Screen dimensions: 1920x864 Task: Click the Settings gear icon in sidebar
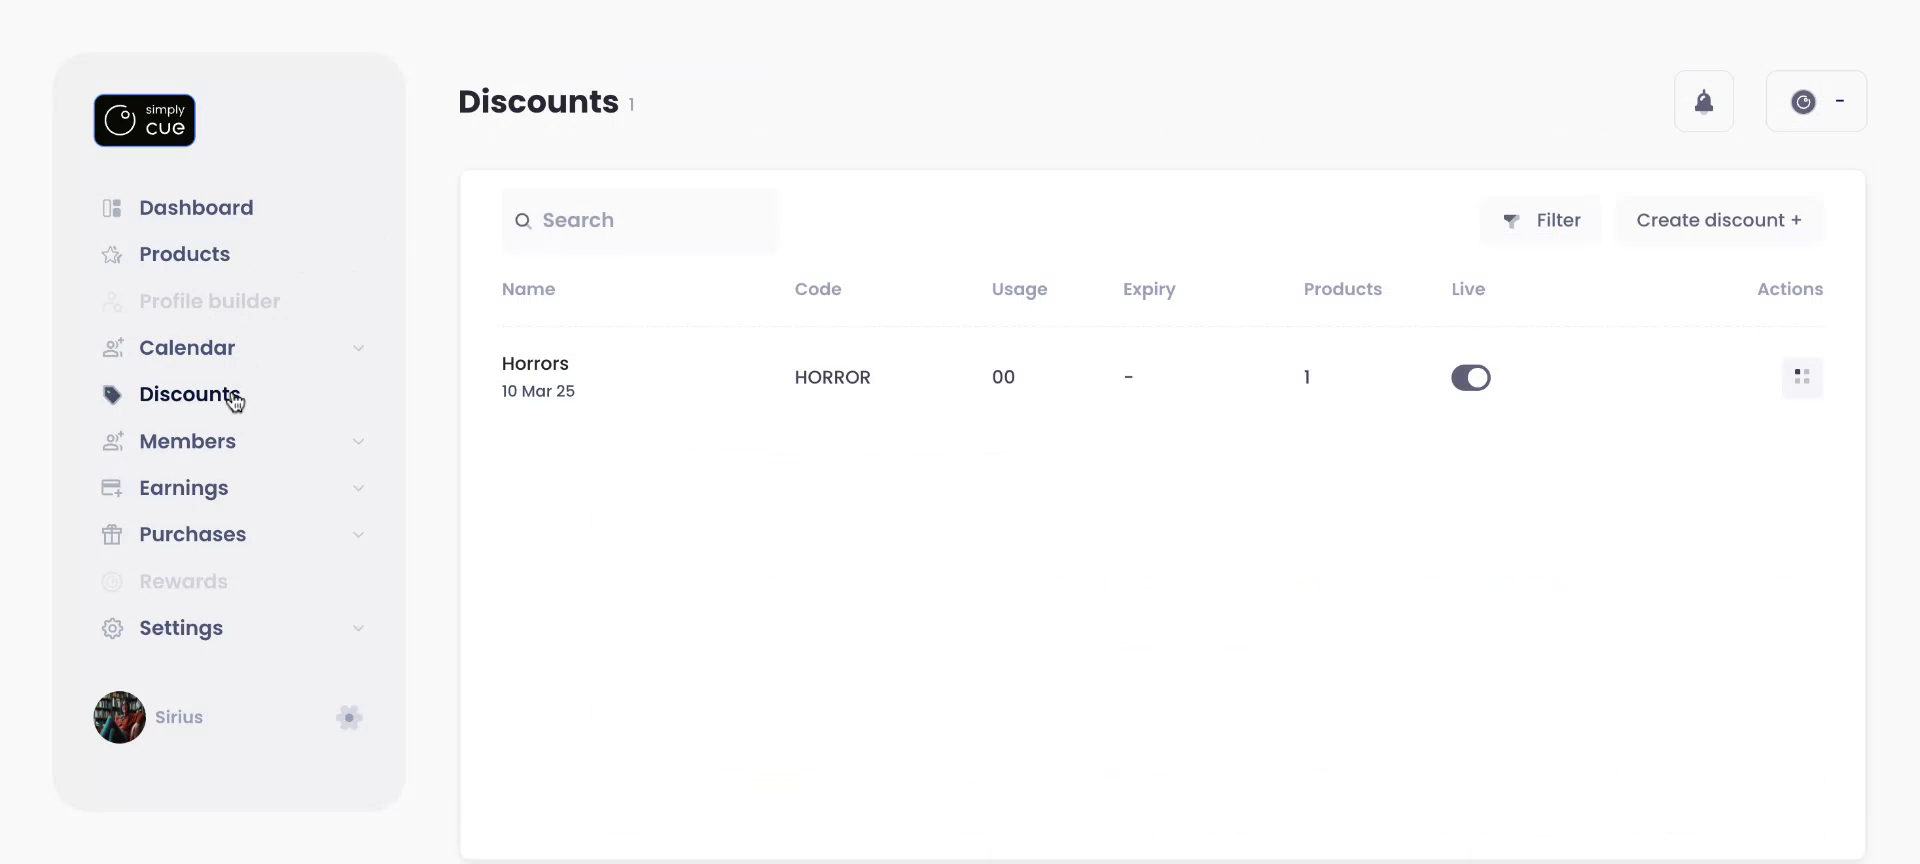coord(112,628)
